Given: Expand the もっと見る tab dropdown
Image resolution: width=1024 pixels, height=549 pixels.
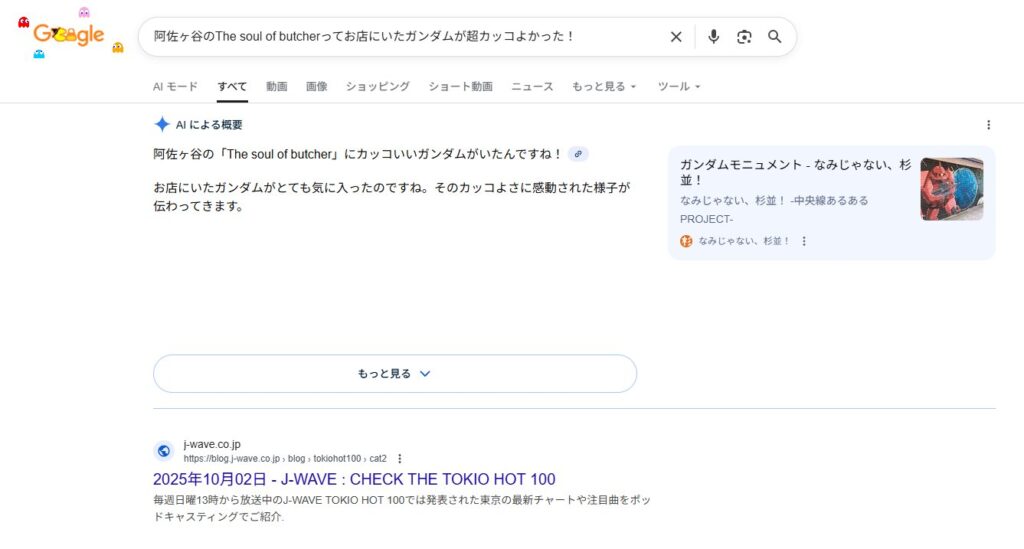Looking at the screenshot, I should click(x=604, y=87).
